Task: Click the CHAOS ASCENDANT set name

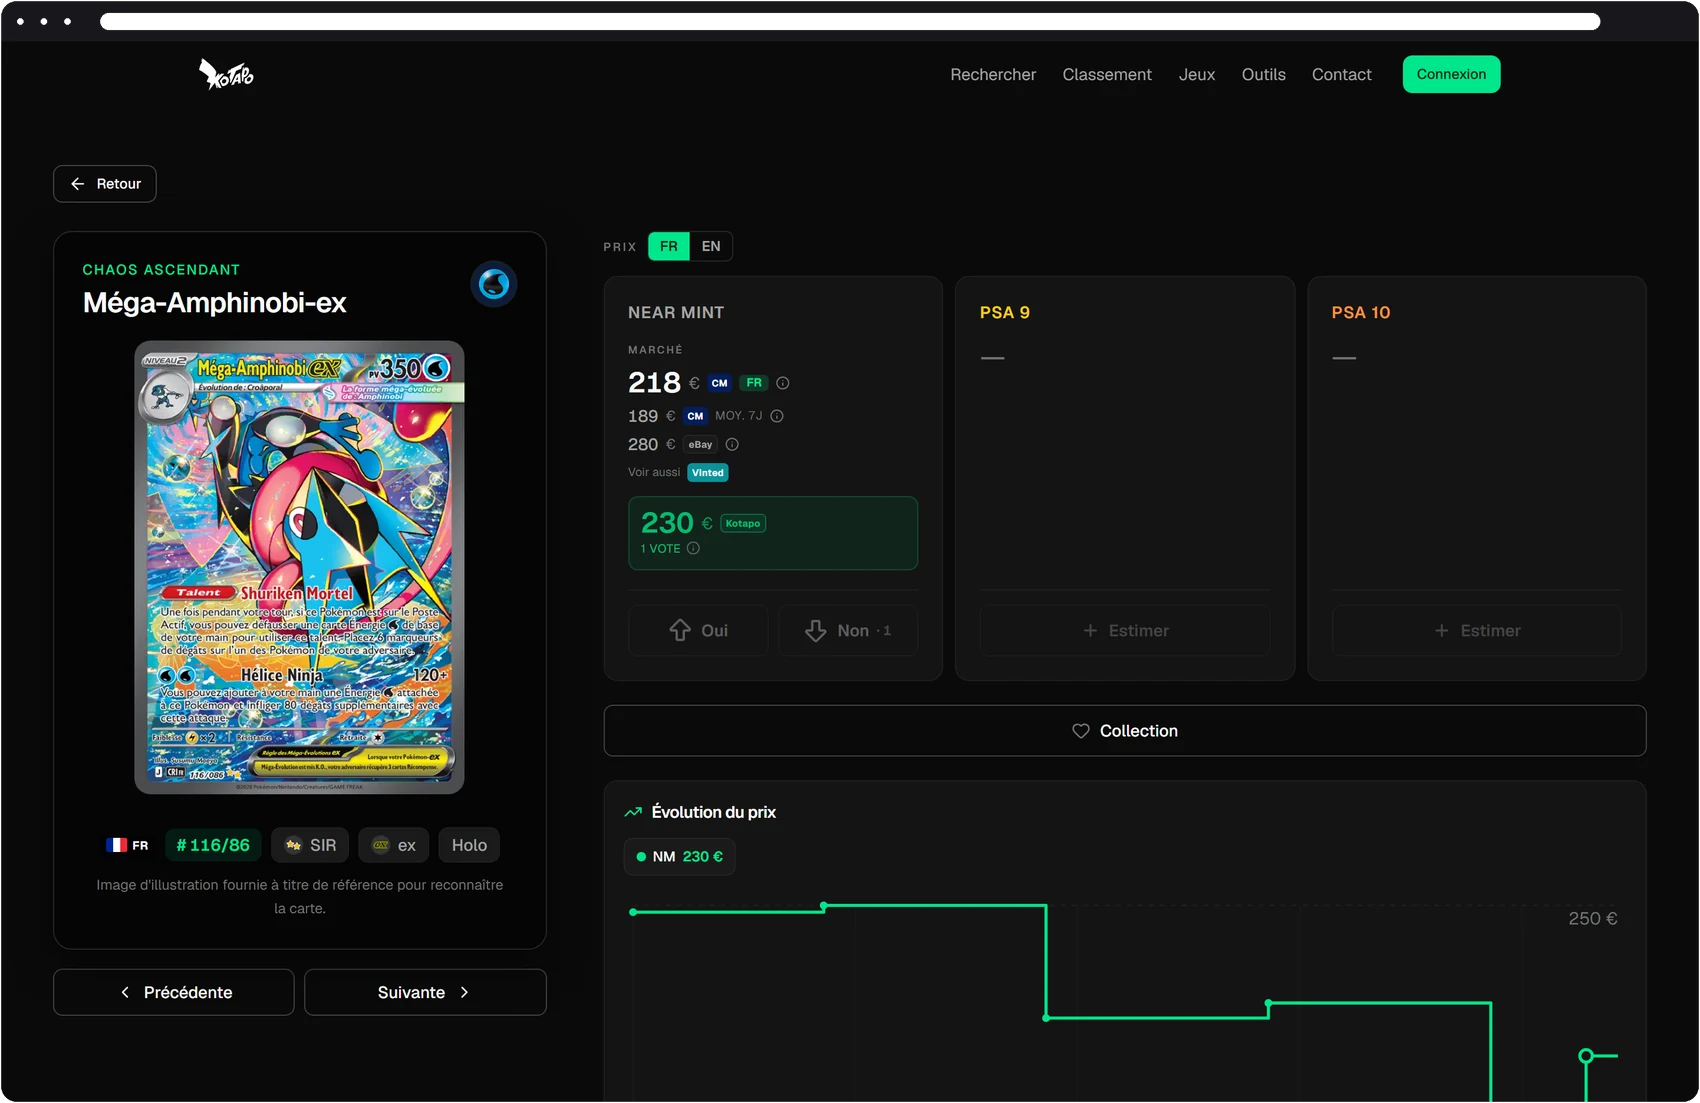Action: (x=161, y=270)
